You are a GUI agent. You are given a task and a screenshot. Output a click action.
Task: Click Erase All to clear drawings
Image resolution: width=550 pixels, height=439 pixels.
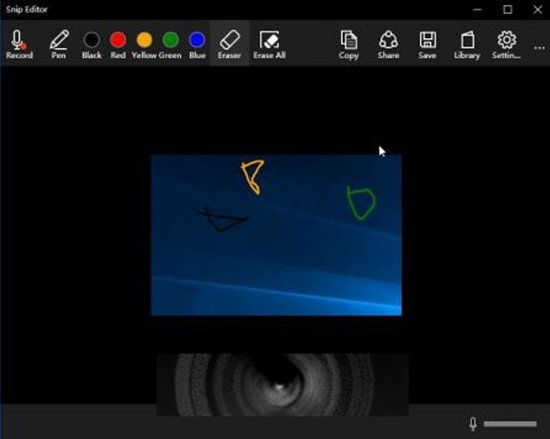(269, 44)
